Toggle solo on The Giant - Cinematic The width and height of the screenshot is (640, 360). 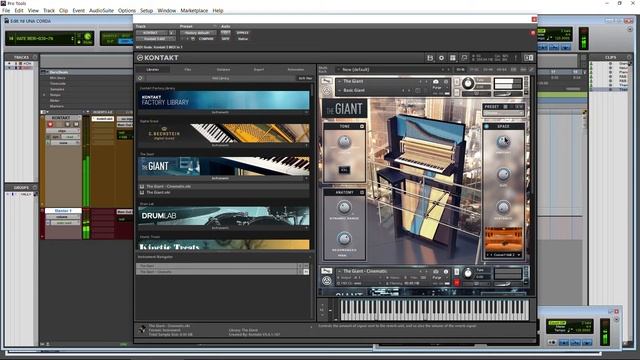point(457,272)
